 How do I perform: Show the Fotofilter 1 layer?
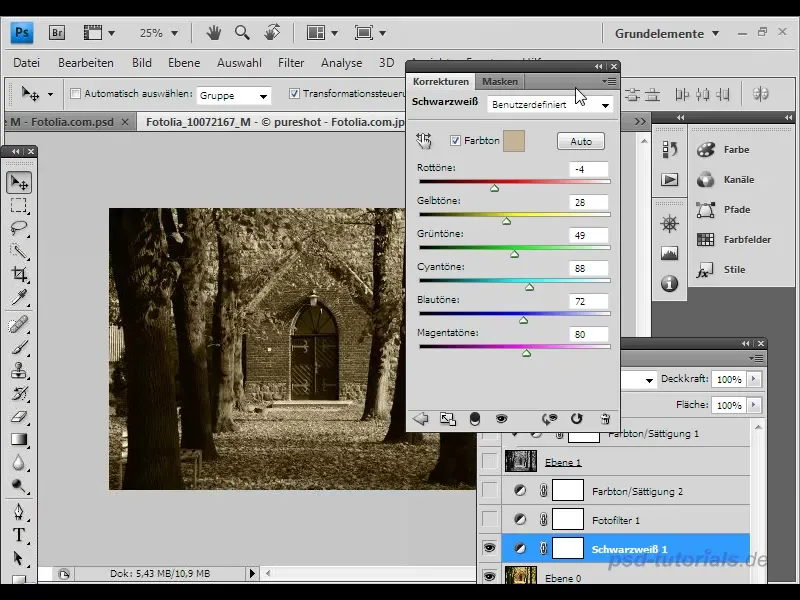pyautogui.click(x=489, y=519)
